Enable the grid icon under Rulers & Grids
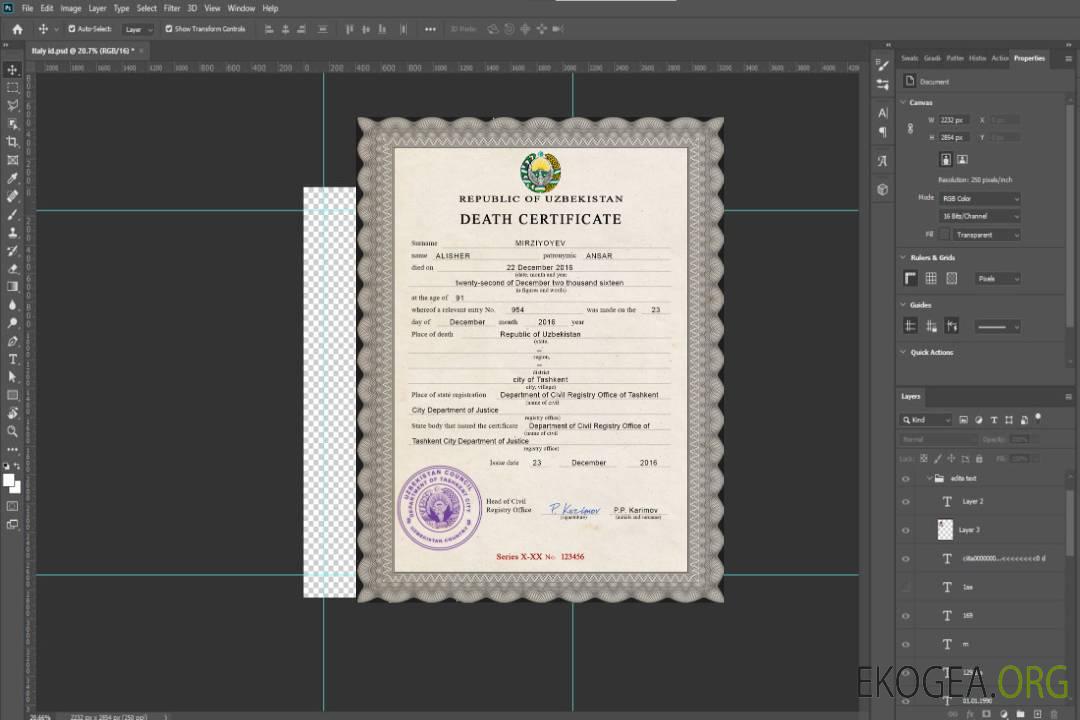This screenshot has height=720, width=1080. [931, 279]
